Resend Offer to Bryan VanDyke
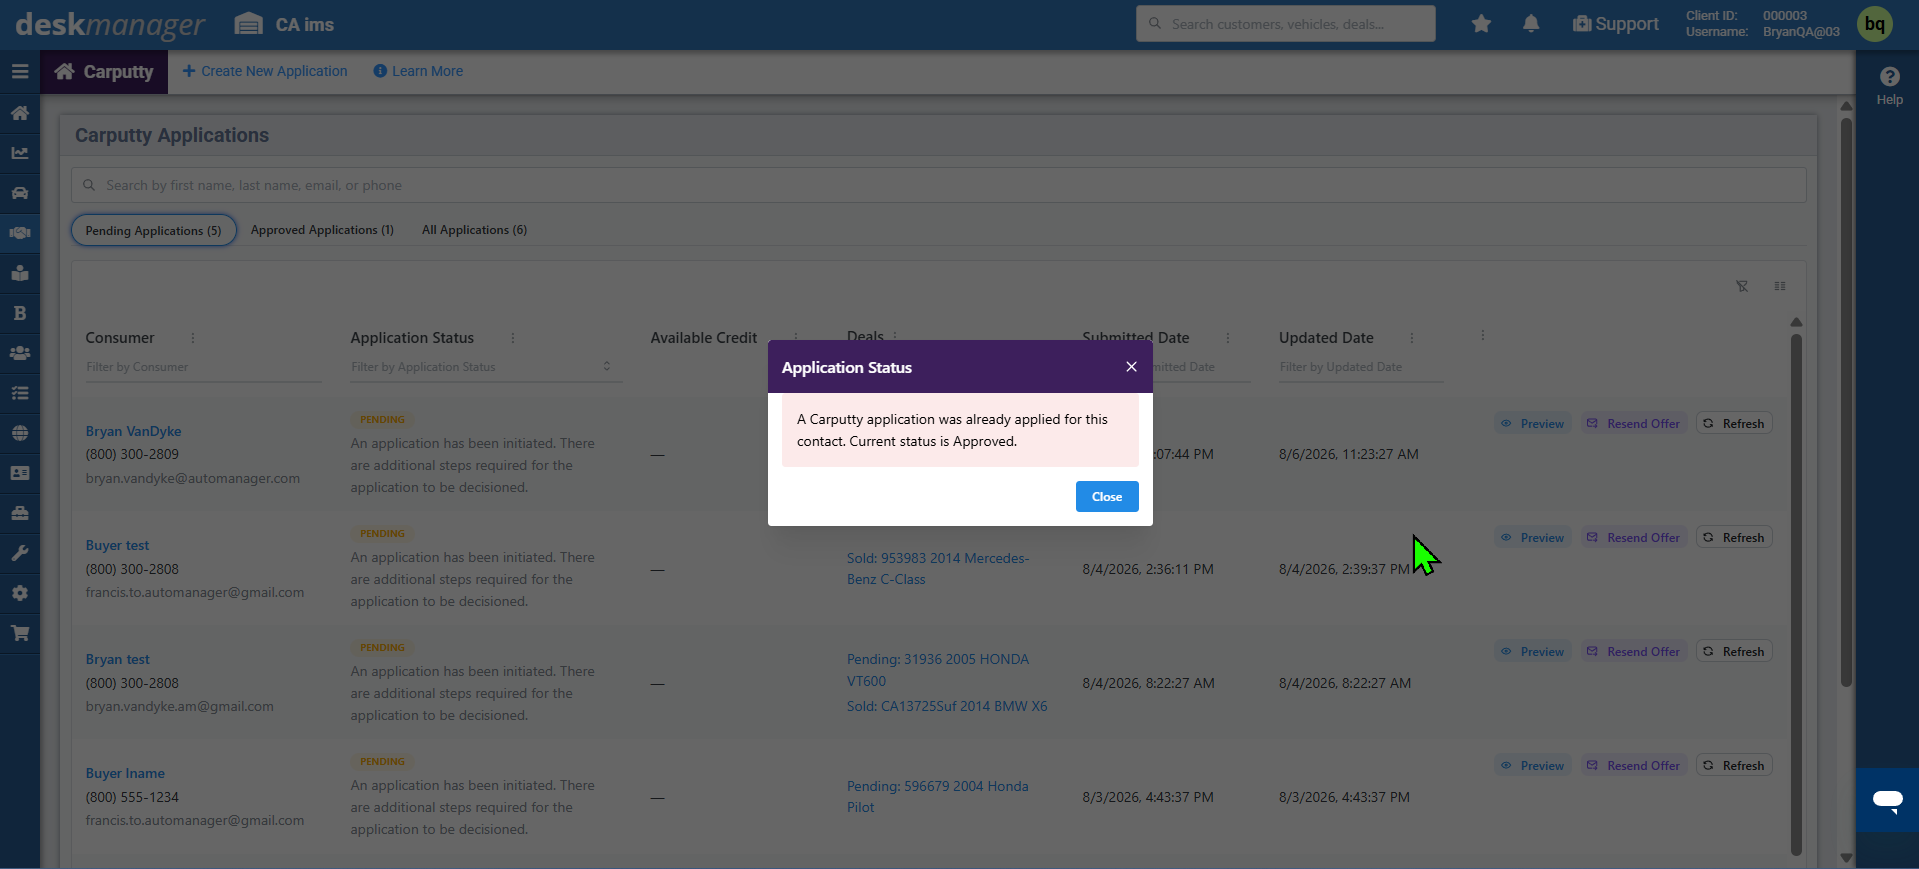Image resolution: width=1919 pixels, height=869 pixels. coord(1634,424)
